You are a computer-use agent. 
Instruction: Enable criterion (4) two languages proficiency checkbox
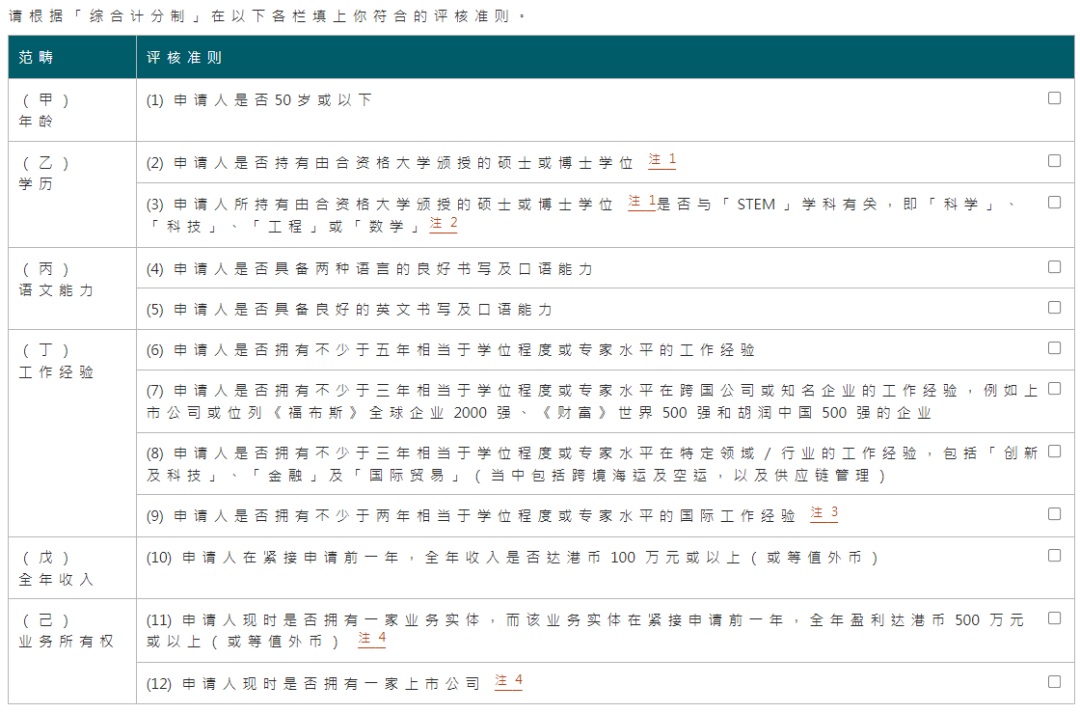point(1054,267)
